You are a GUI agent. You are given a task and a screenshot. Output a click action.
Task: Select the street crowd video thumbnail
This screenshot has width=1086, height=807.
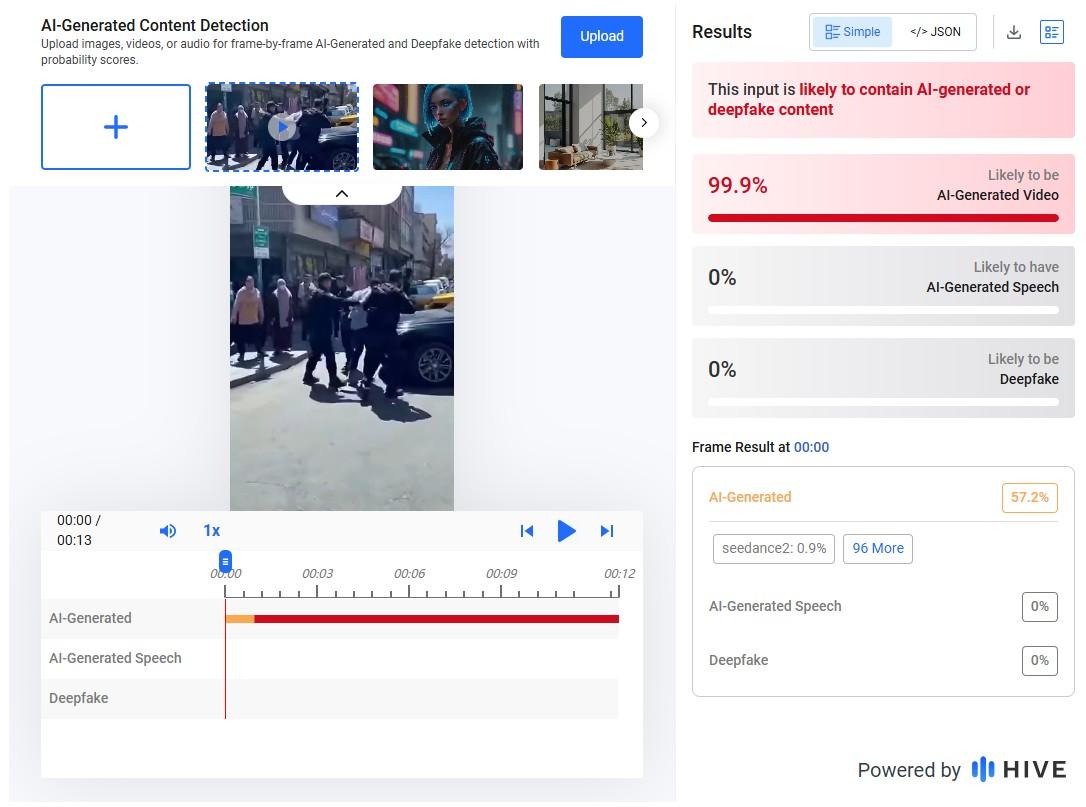click(x=282, y=127)
